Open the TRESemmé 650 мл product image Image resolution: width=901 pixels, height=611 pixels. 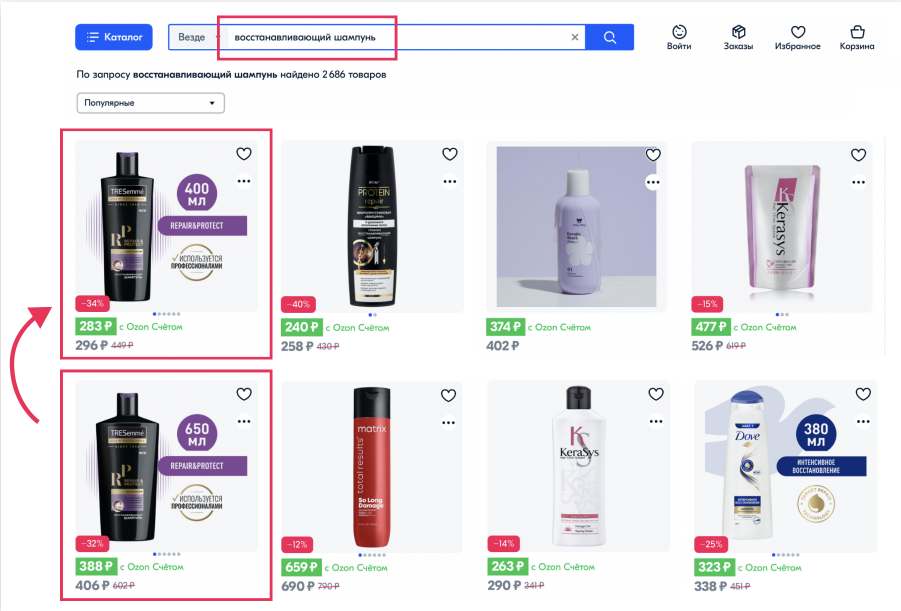pos(167,466)
